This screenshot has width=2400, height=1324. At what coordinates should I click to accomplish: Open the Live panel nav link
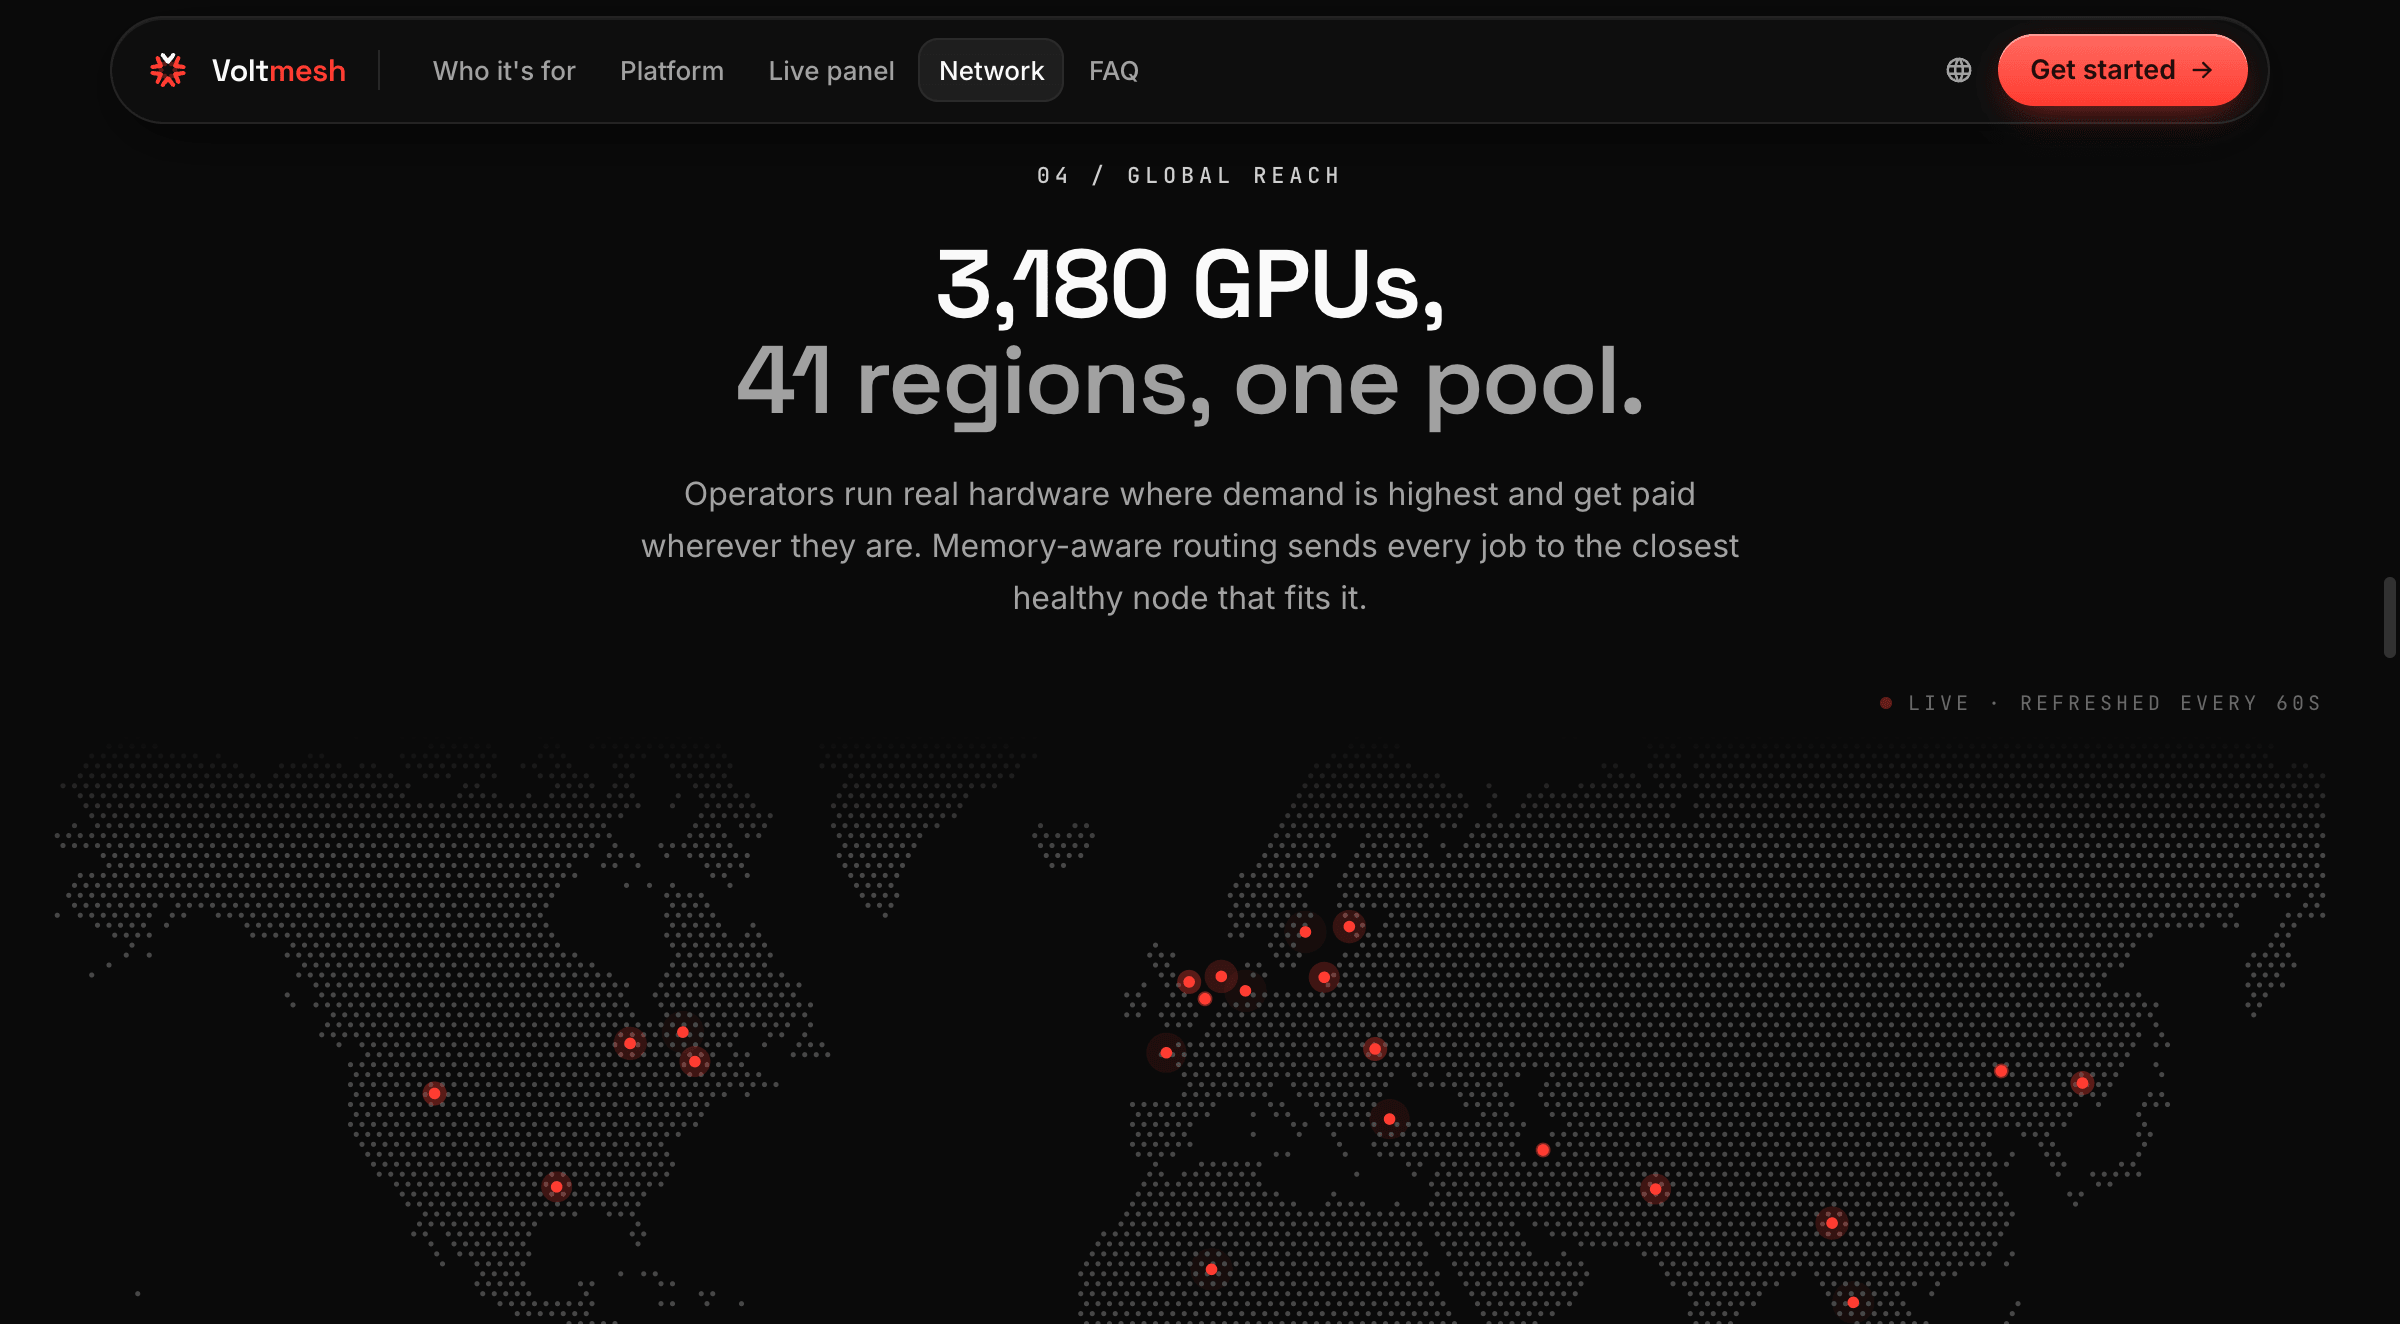click(831, 71)
